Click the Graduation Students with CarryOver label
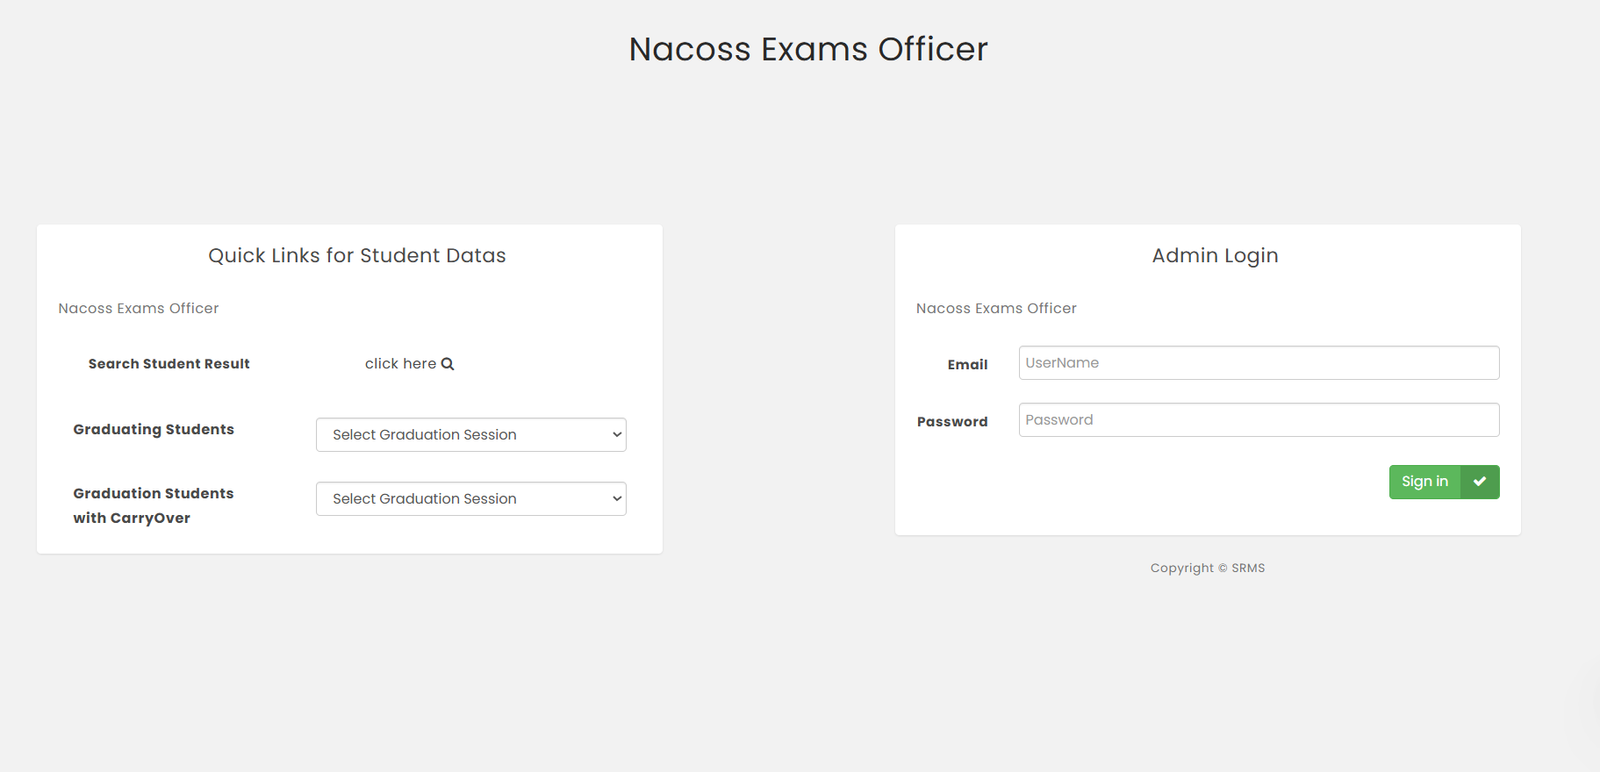1600x772 pixels. click(x=153, y=505)
